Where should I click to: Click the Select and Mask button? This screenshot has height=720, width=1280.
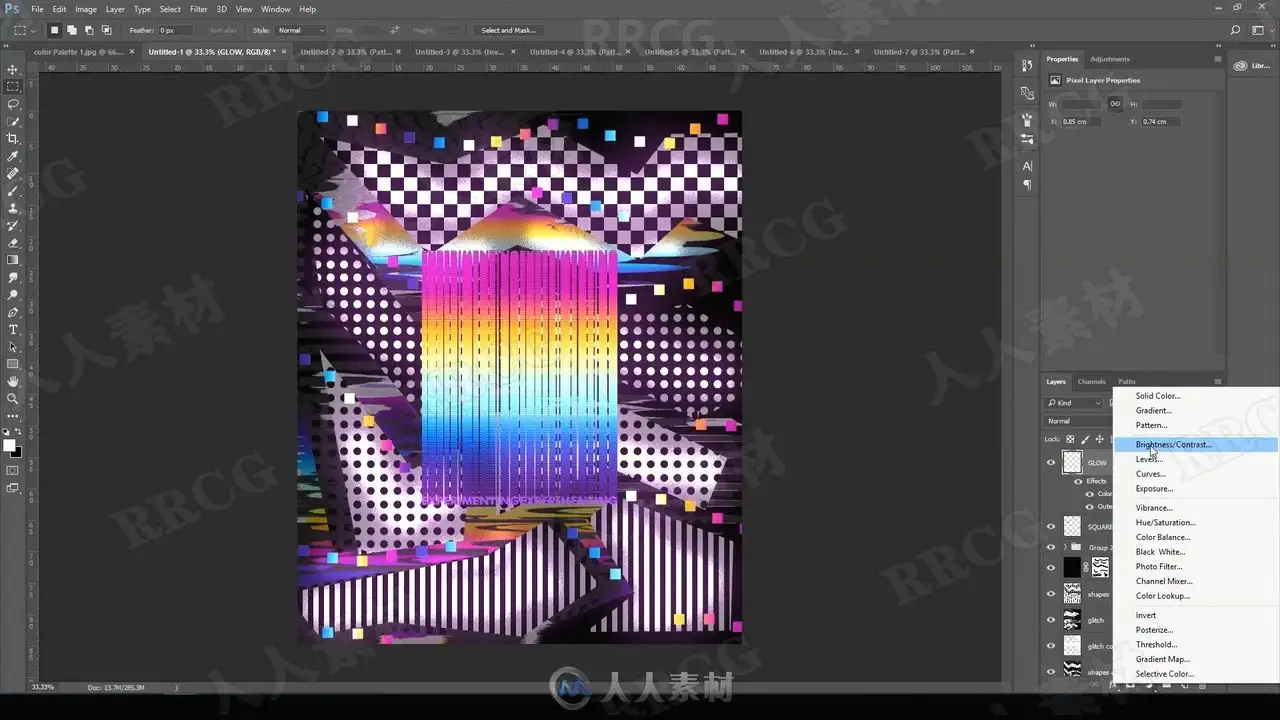point(508,30)
